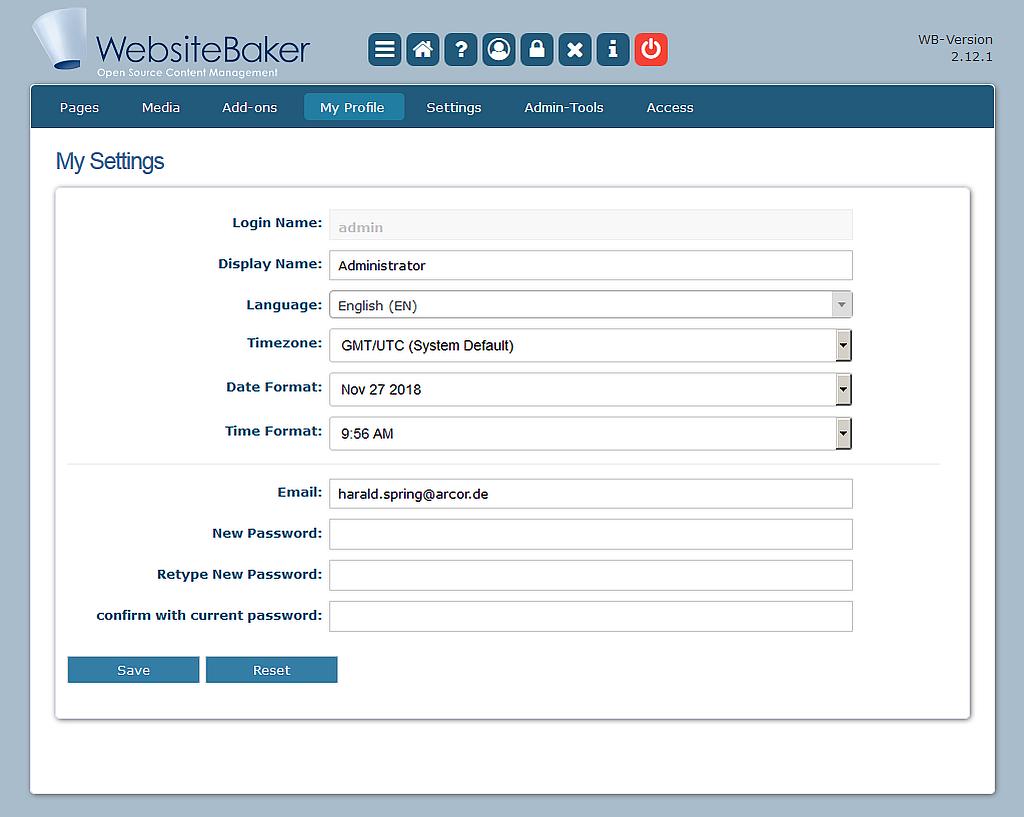
Task: Go to Add-ons section
Action: (x=249, y=107)
